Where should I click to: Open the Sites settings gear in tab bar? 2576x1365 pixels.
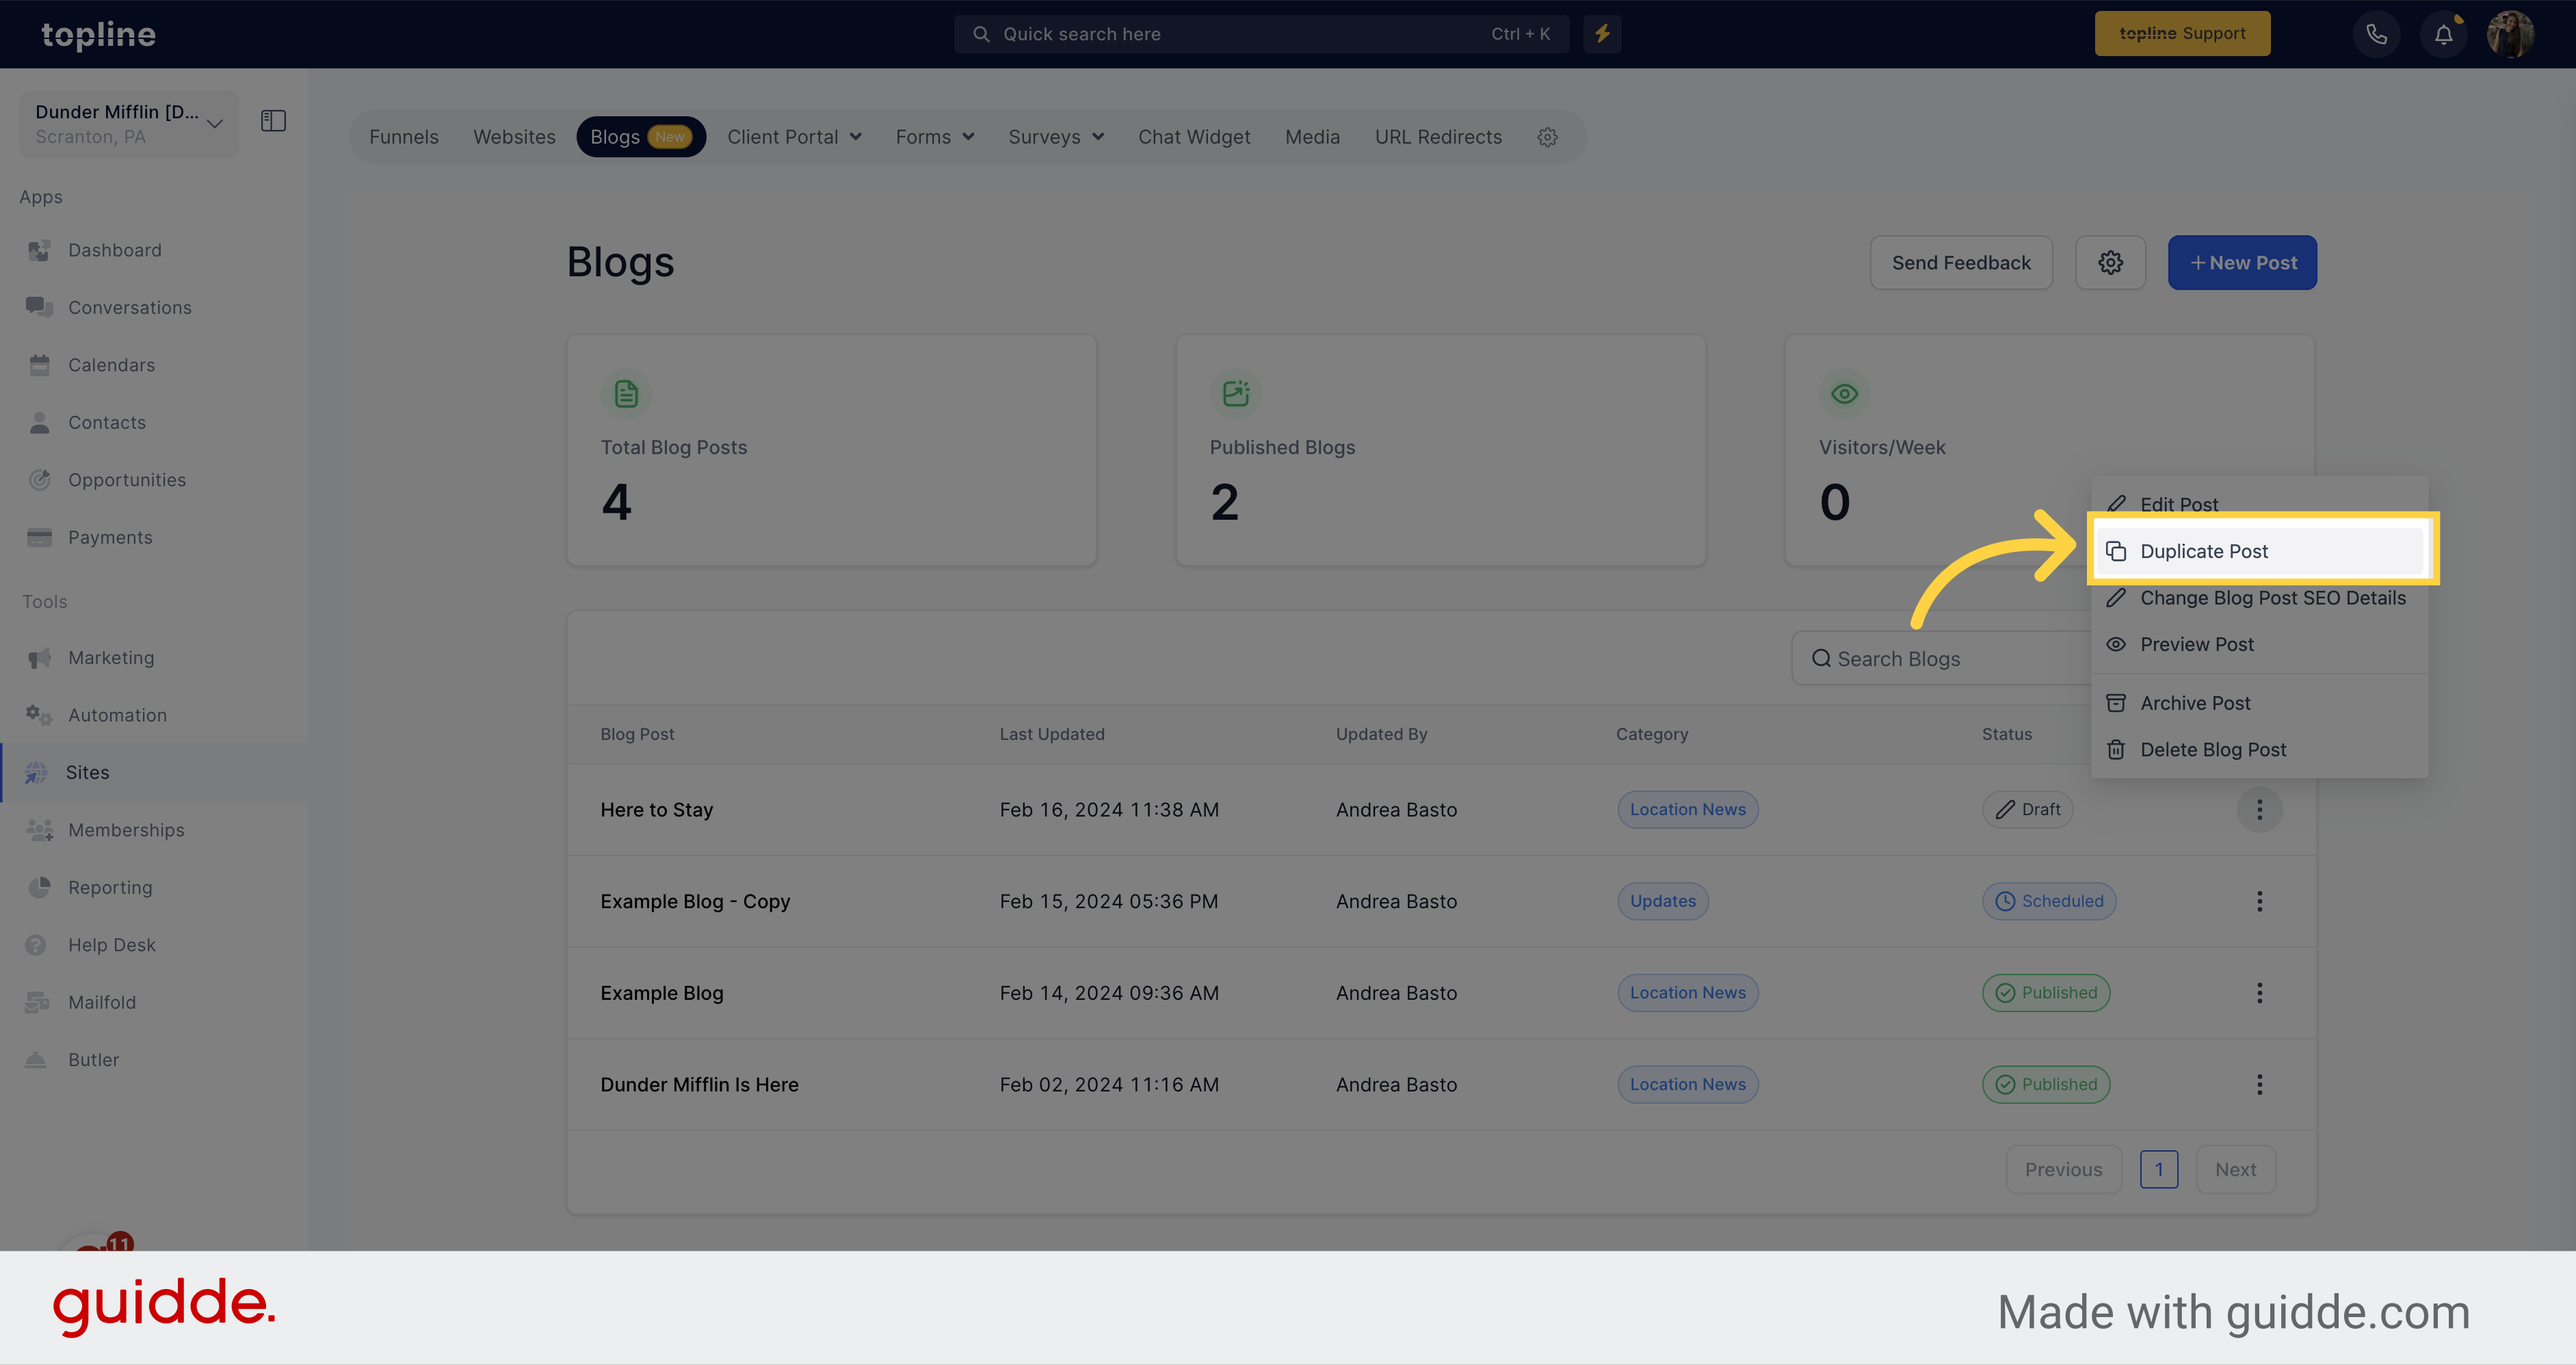tap(1547, 137)
